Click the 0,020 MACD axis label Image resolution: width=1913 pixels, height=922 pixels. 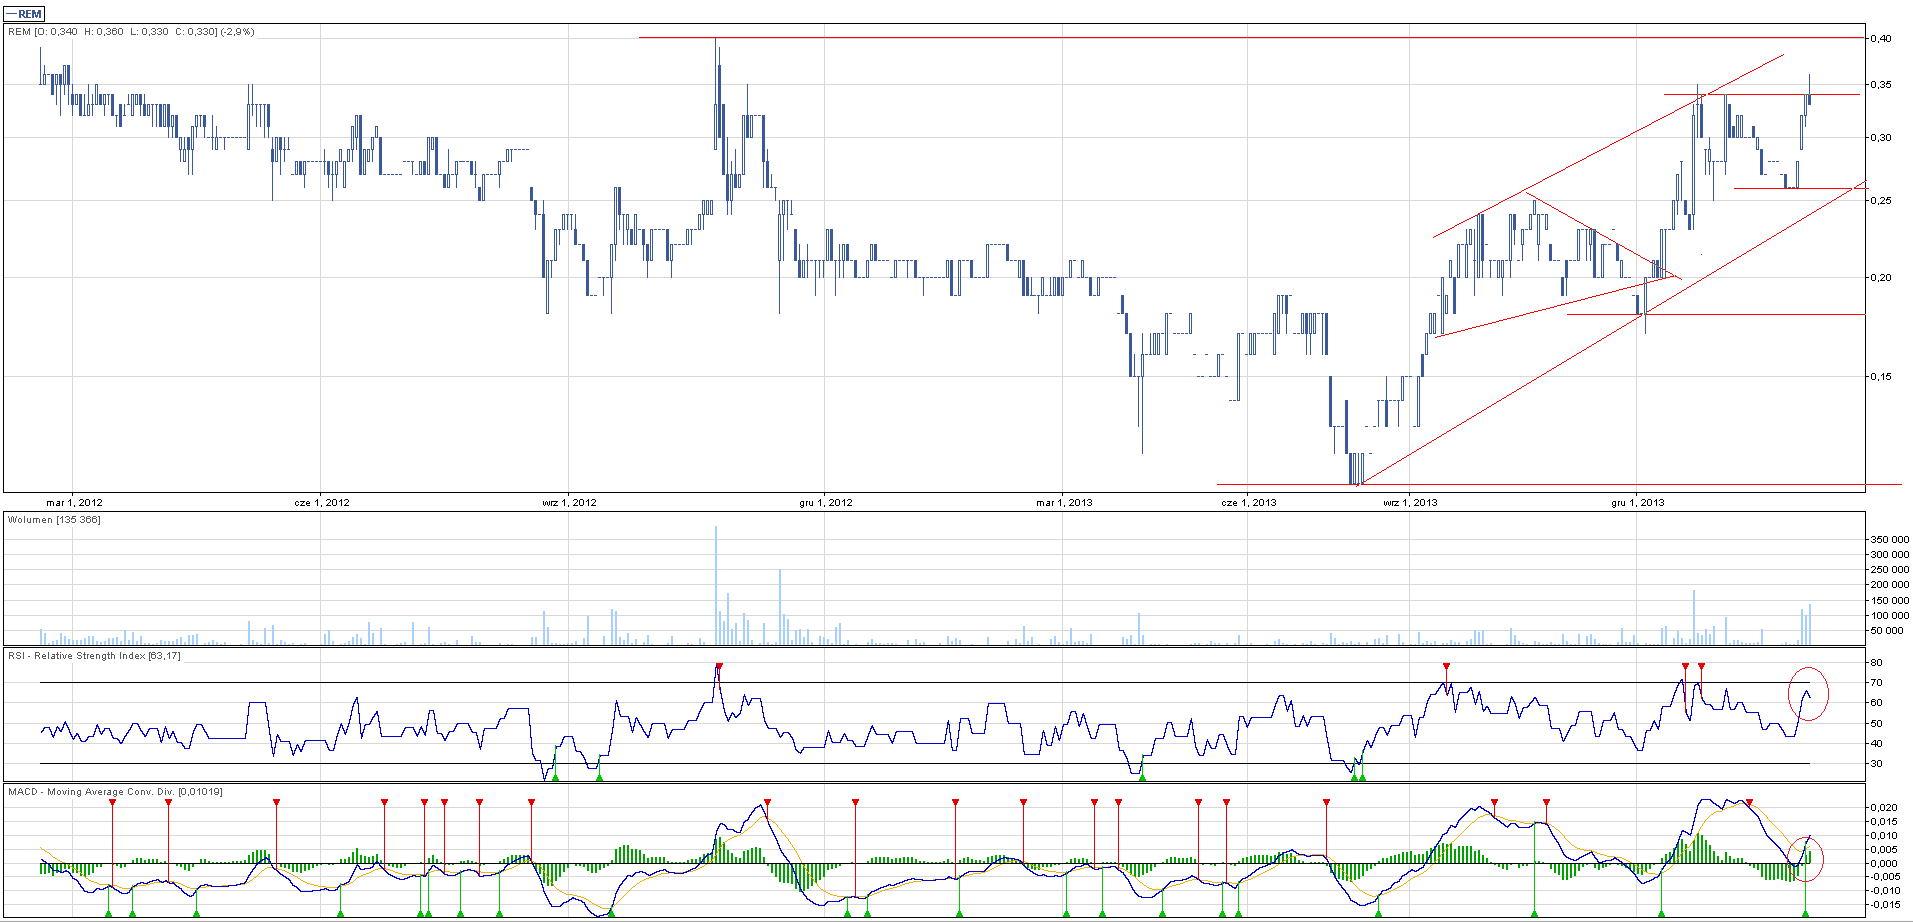click(1883, 807)
